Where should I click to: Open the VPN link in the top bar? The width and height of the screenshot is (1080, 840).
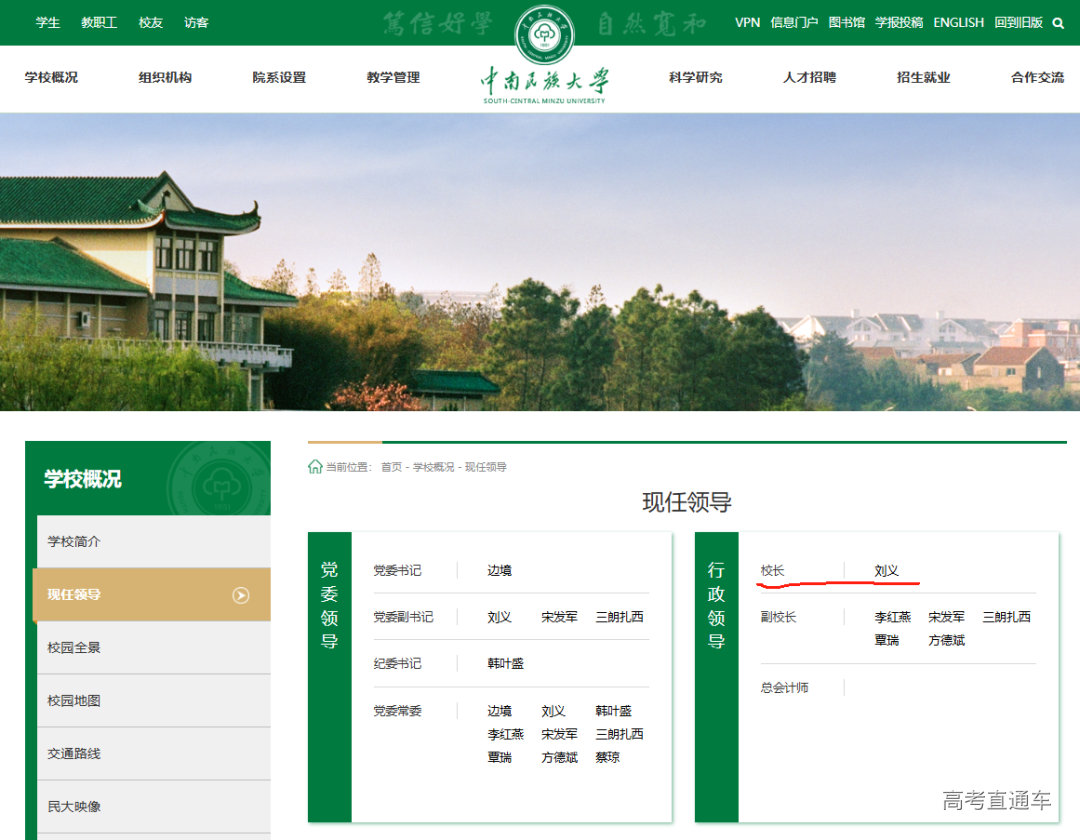click(x=747, y=22)
